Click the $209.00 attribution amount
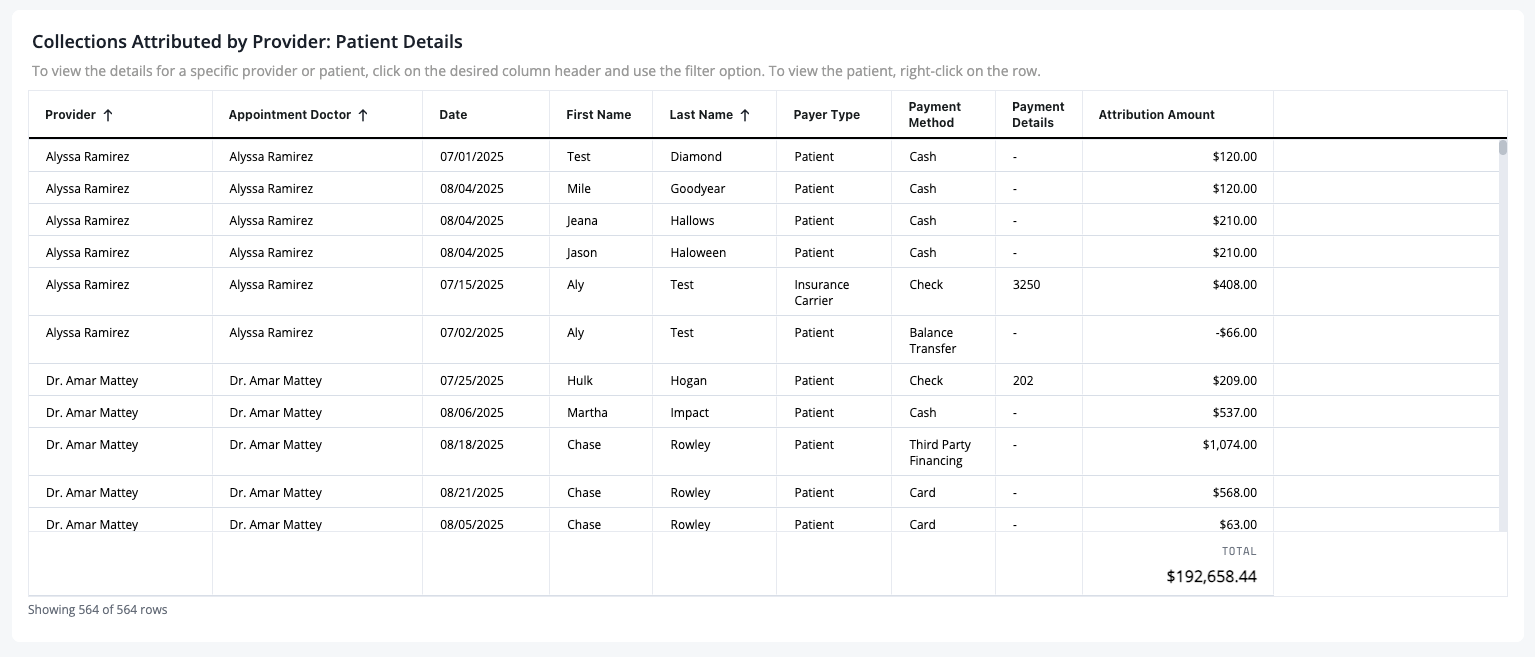 point(1235,381)
